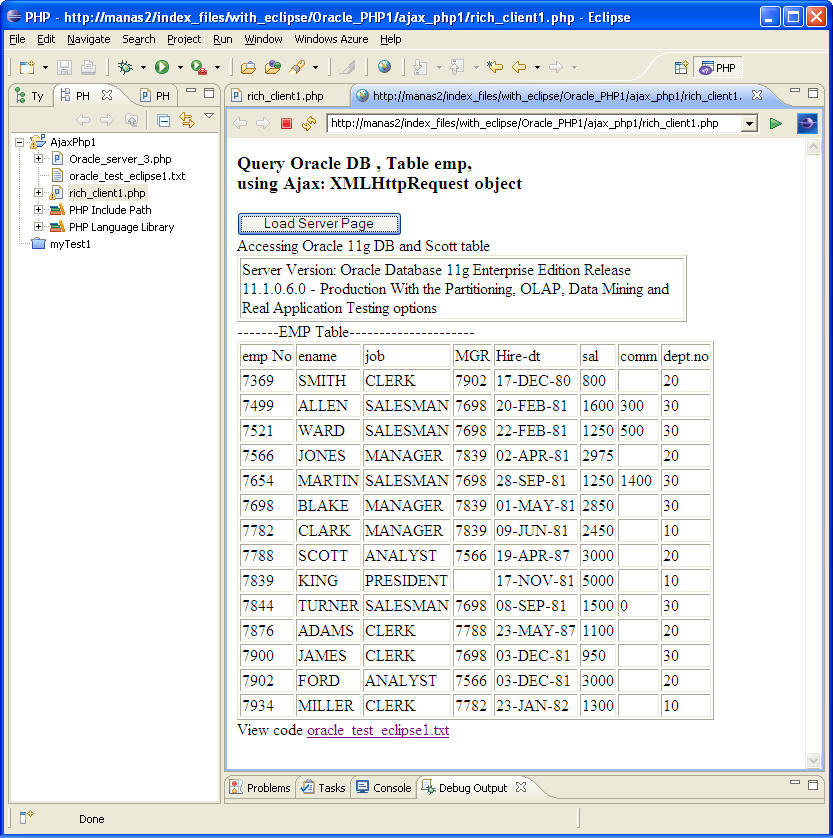Close the browser editor tab
Viewport: 833px width, 838px height.
757,95
